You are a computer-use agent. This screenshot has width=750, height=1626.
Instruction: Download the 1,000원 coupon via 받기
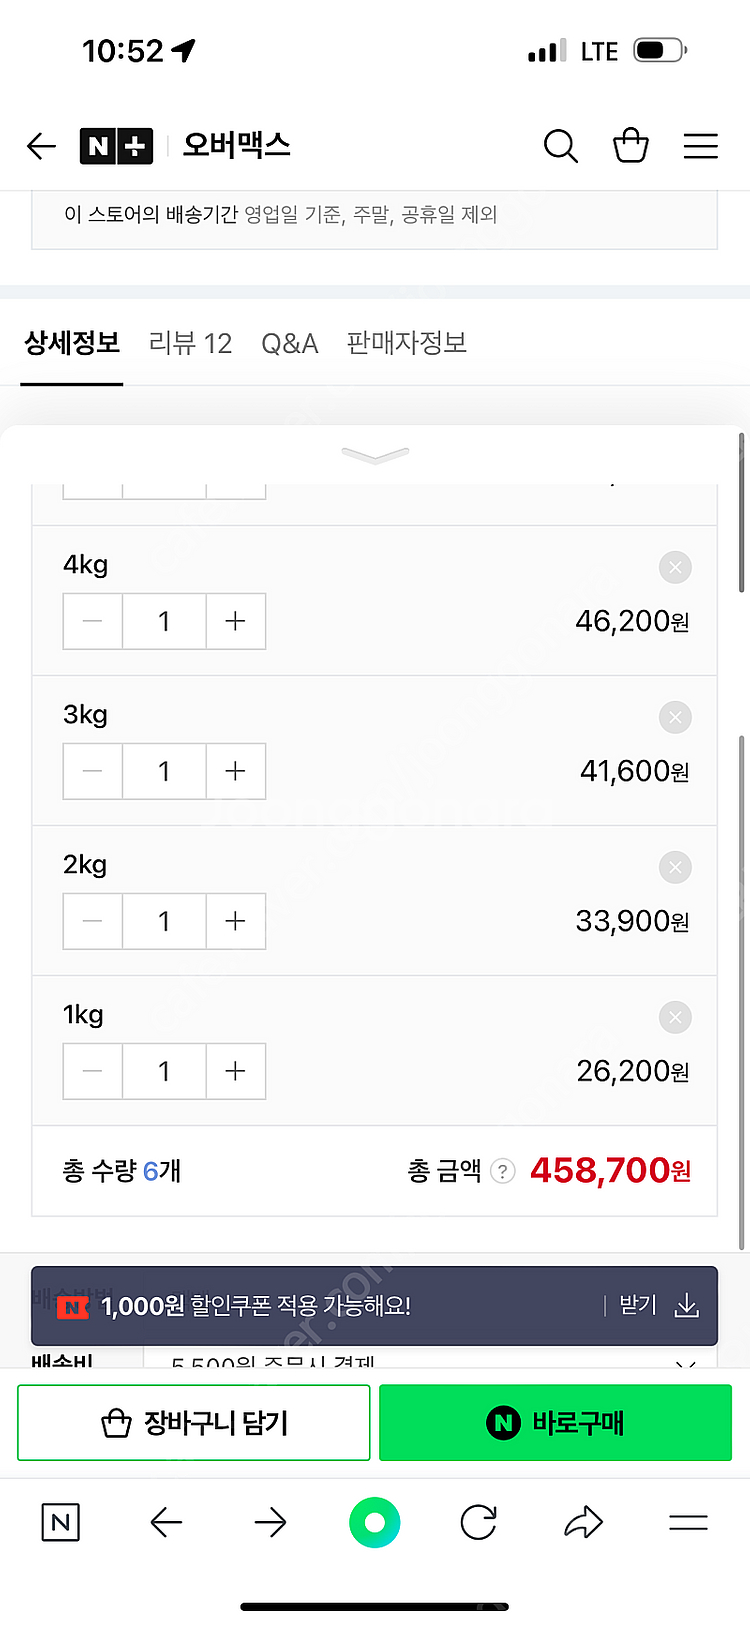point(657,1306)
